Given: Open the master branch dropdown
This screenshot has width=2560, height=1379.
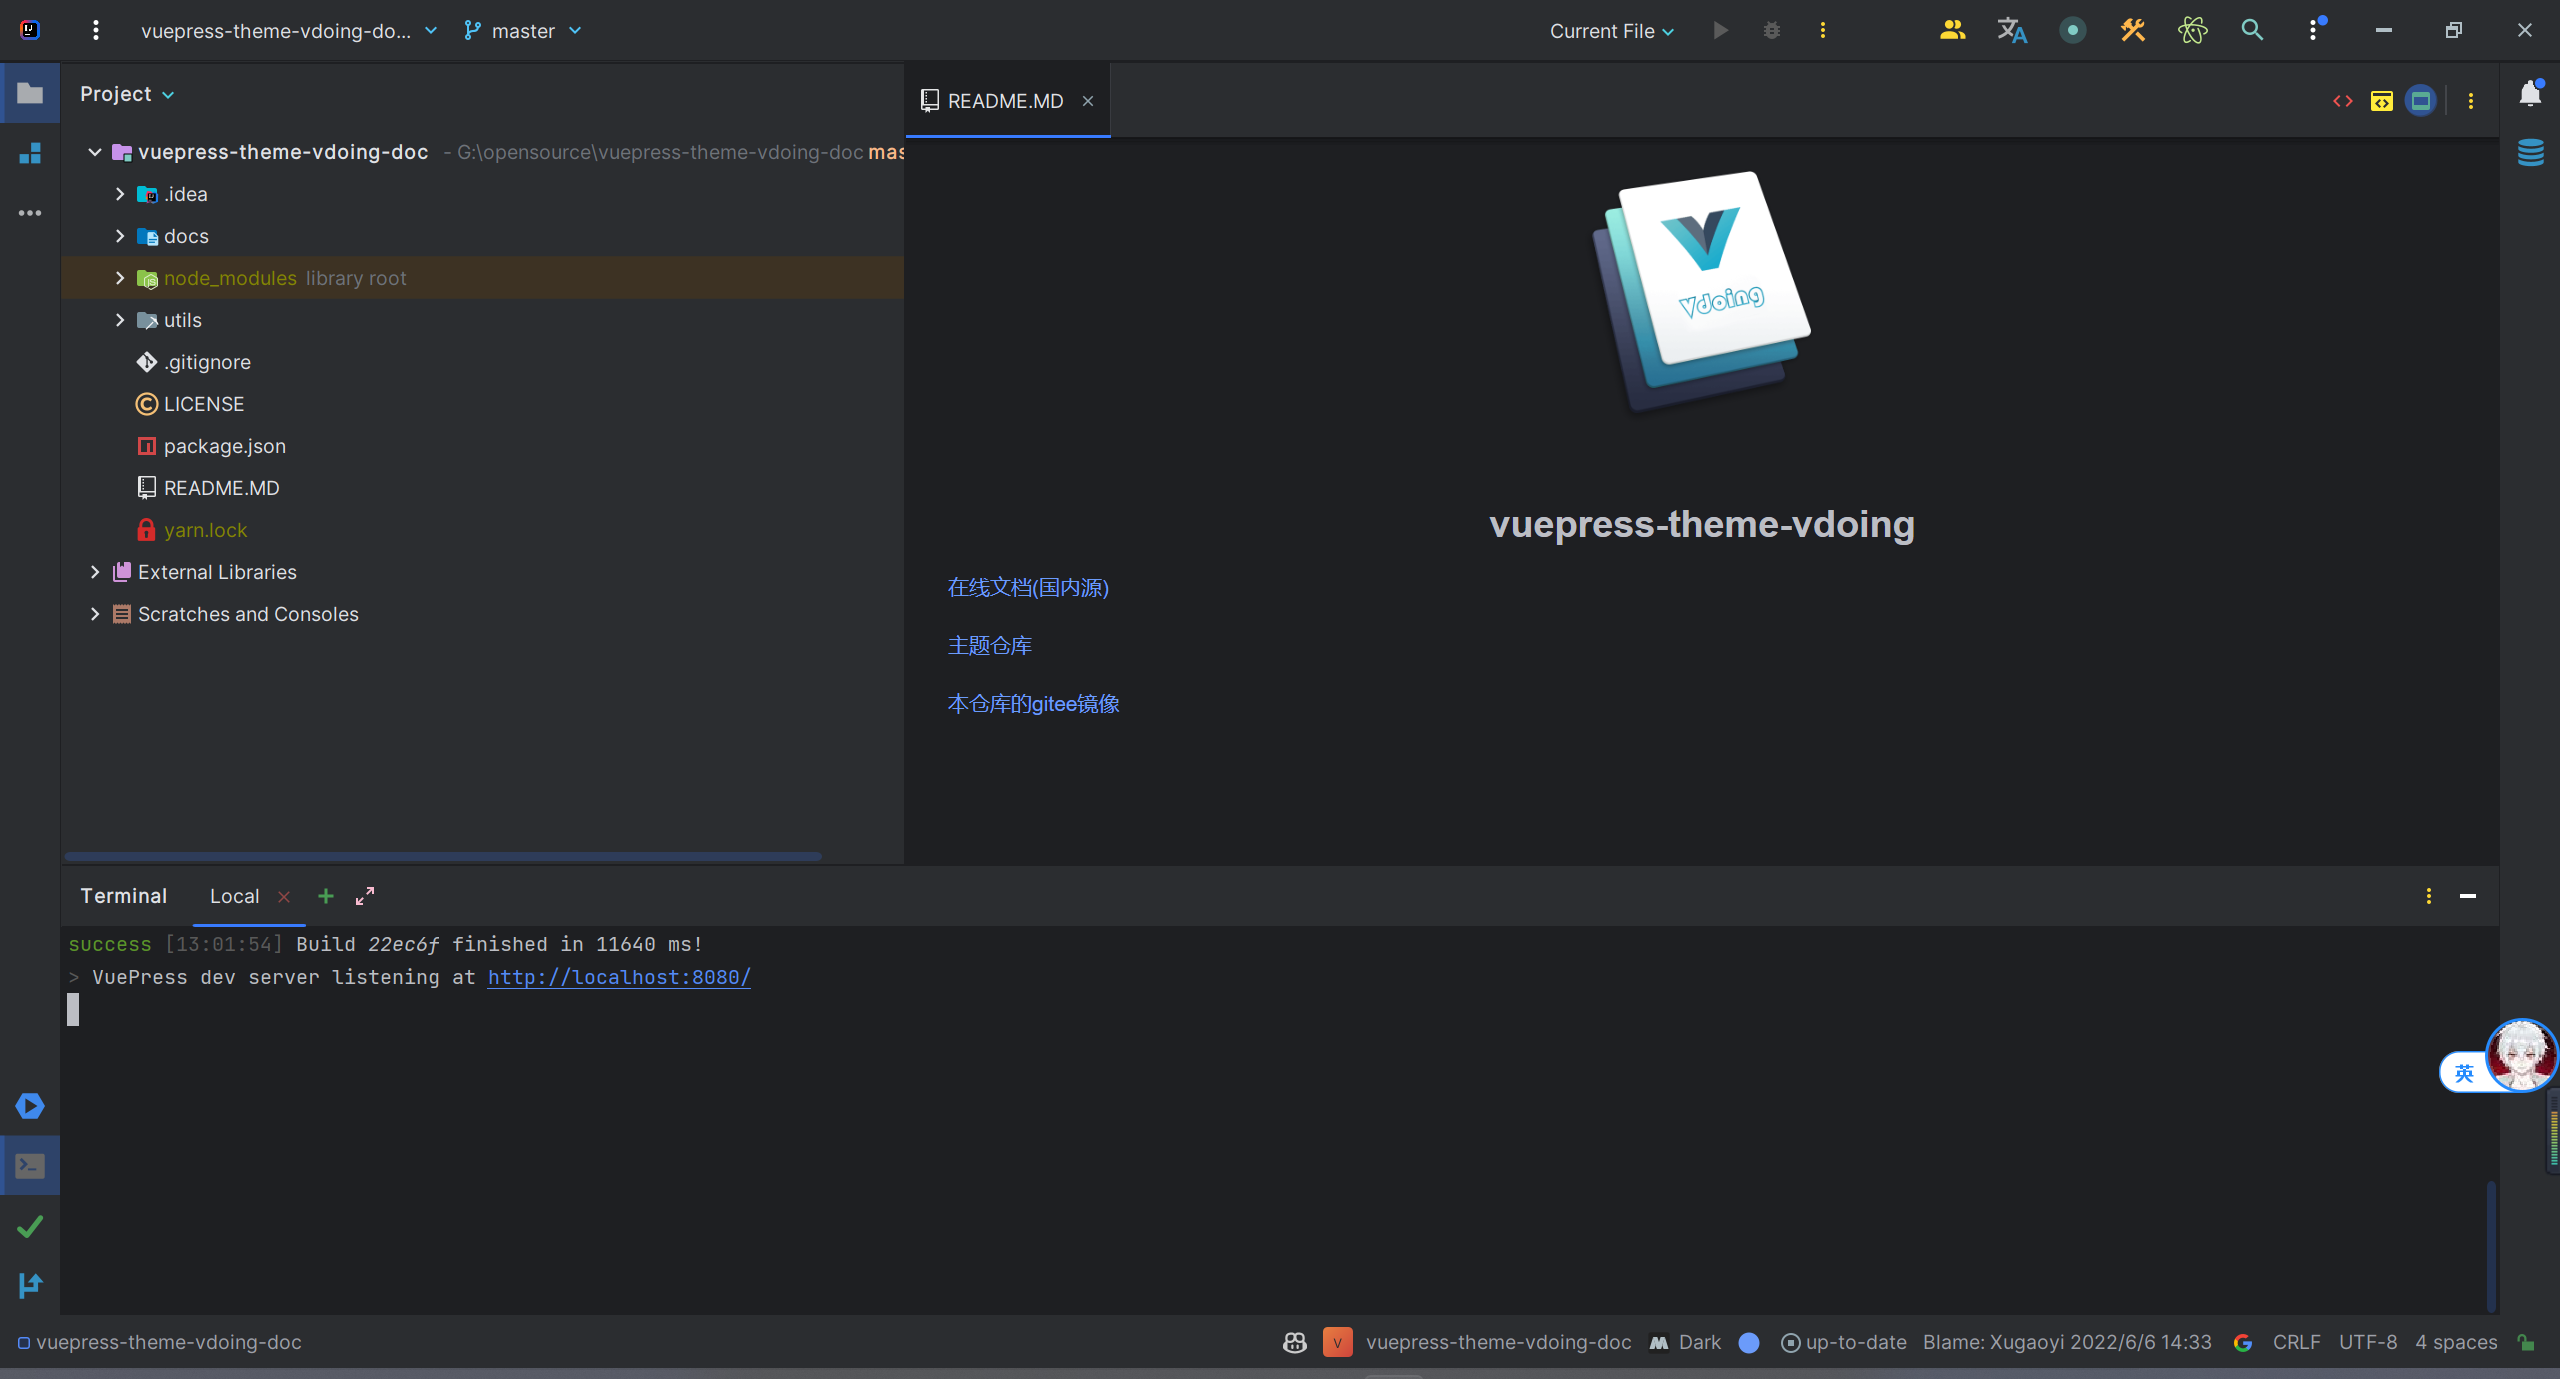Looking at the screenshot, I should tap(523, 31).
